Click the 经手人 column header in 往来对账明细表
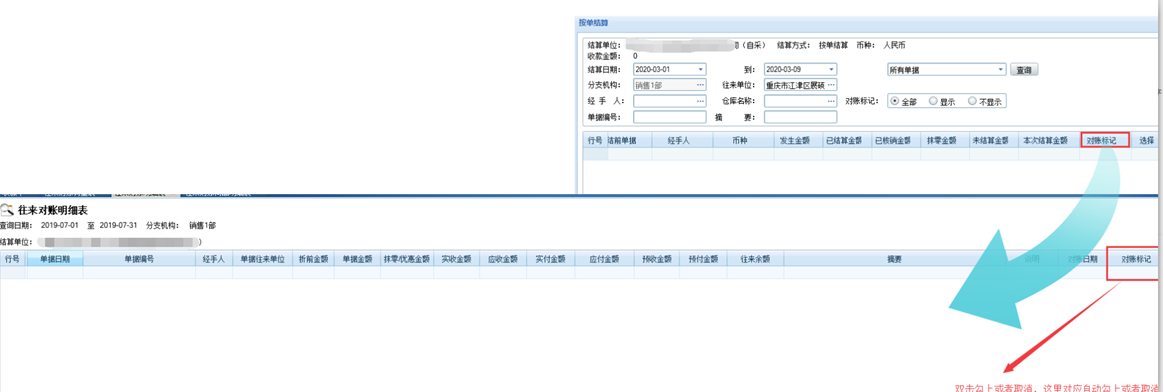Screen dimensions: 1164x392 coord(213,259)
